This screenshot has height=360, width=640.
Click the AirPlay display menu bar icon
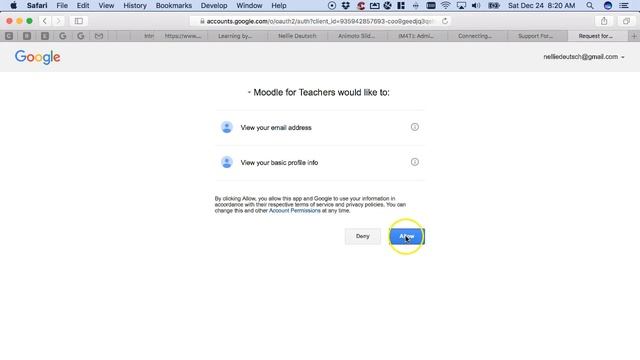click(x=461, y=5)
